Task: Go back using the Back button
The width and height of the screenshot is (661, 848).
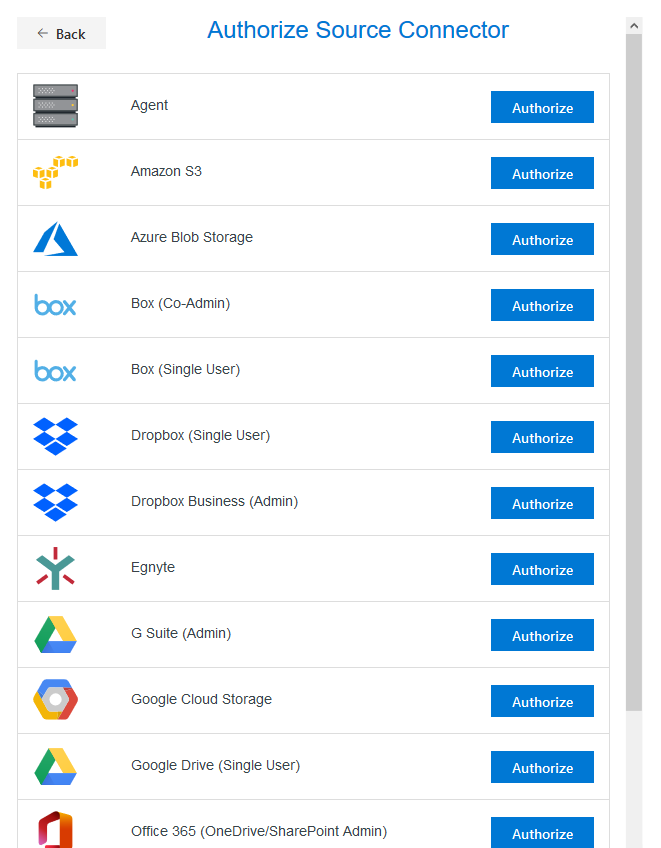Action: coord(62,34)
